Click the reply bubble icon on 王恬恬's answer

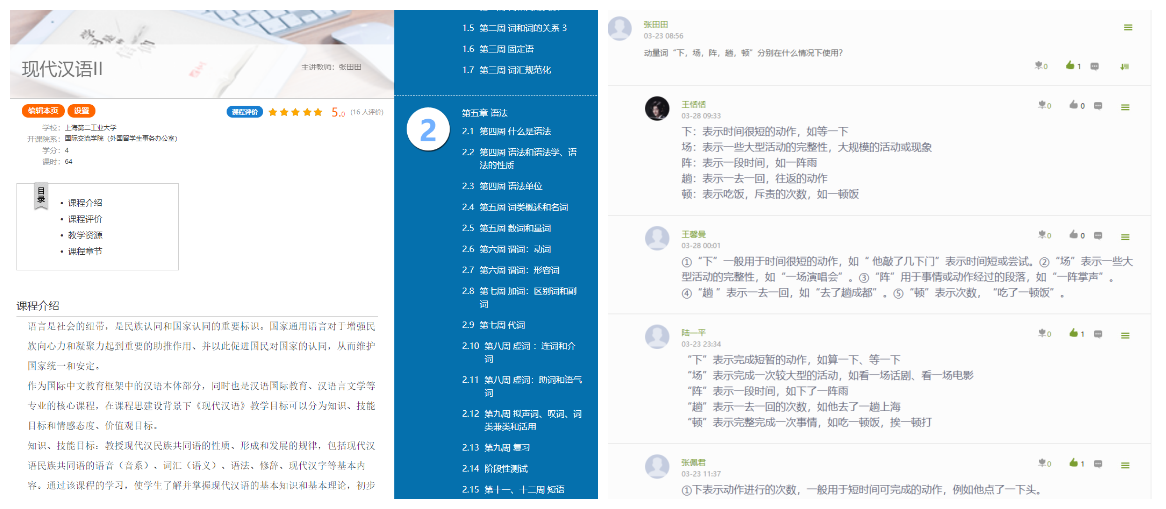[1098, 105]
